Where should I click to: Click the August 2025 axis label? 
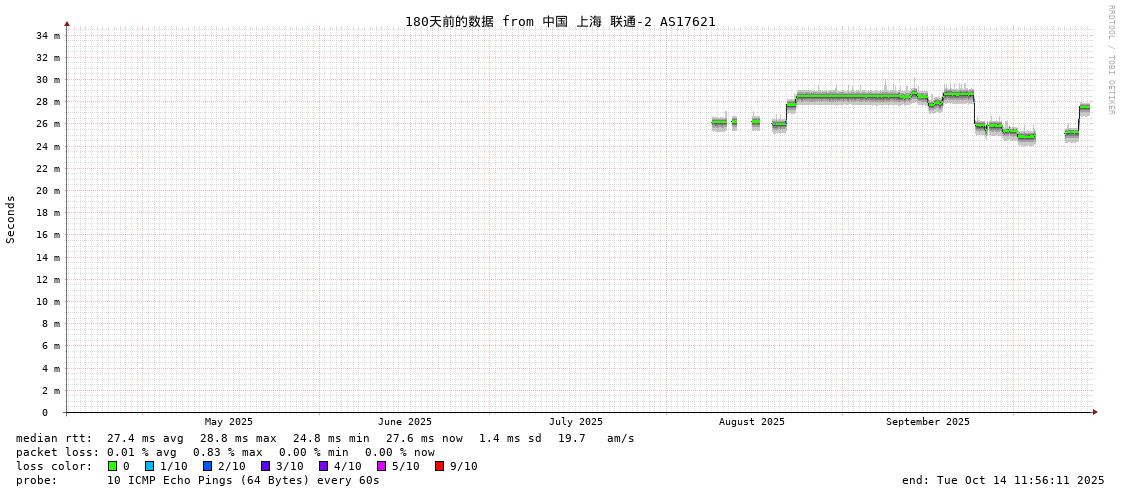(752, 422)
